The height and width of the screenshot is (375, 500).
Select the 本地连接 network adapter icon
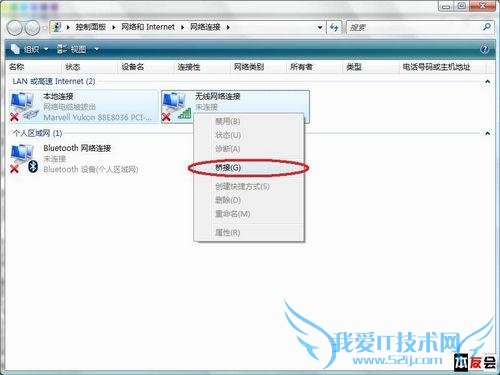click(x=24, y=107)
